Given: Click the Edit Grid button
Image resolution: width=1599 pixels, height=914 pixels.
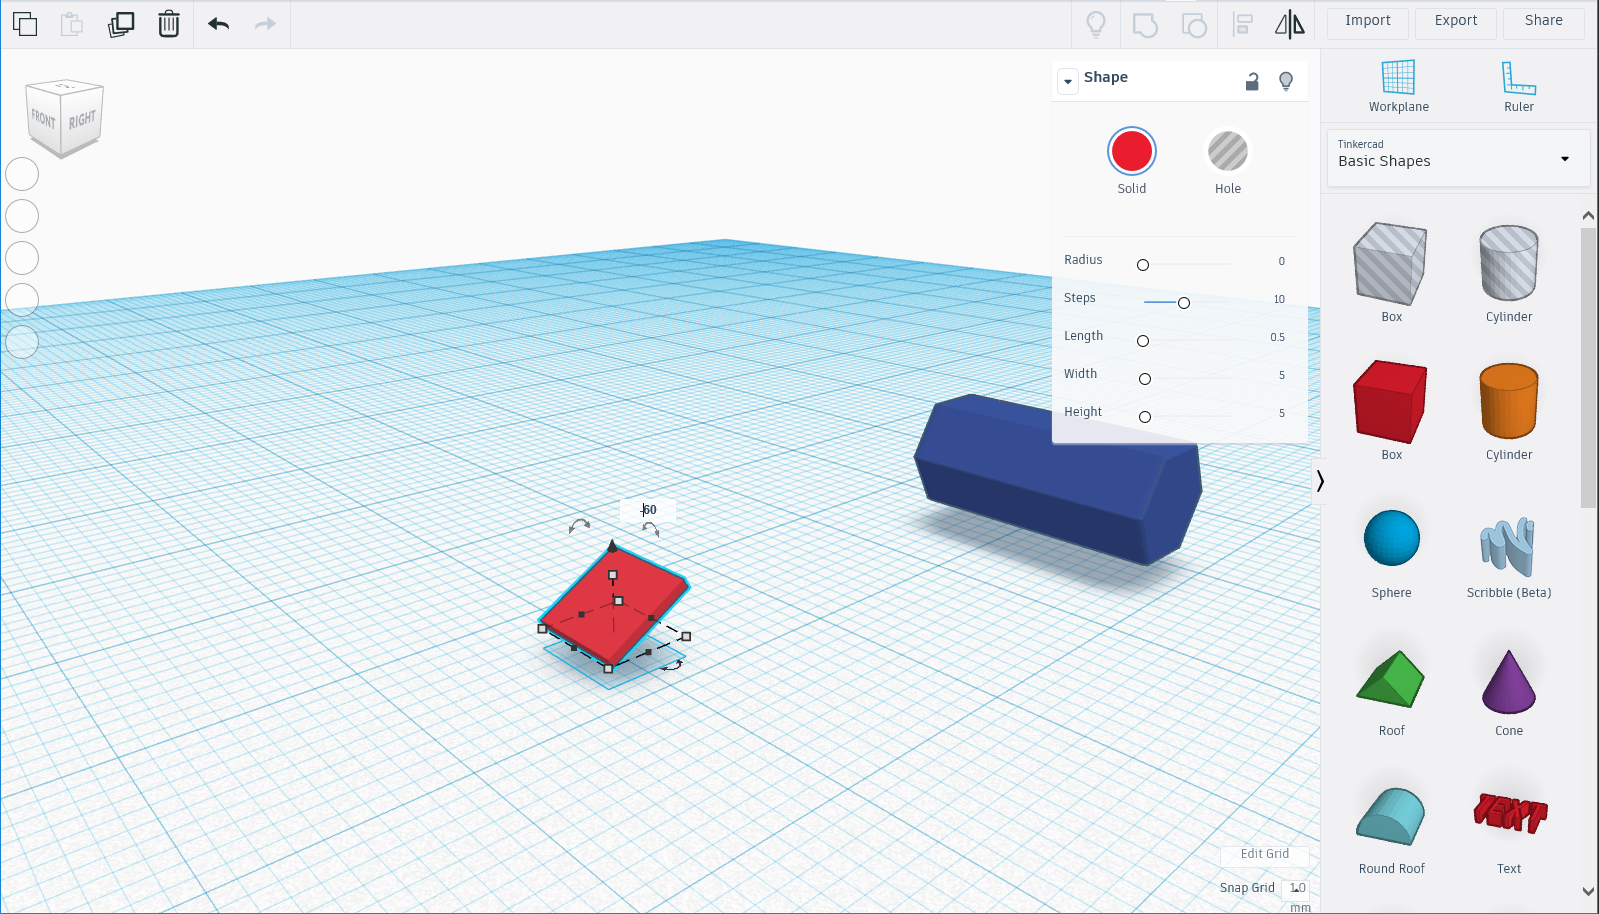Looking at the screenshot, I should [x=1264, y=854].
